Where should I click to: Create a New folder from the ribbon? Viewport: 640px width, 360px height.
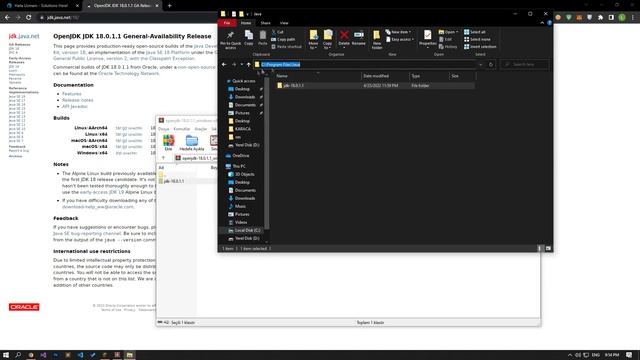coord(377,40)
